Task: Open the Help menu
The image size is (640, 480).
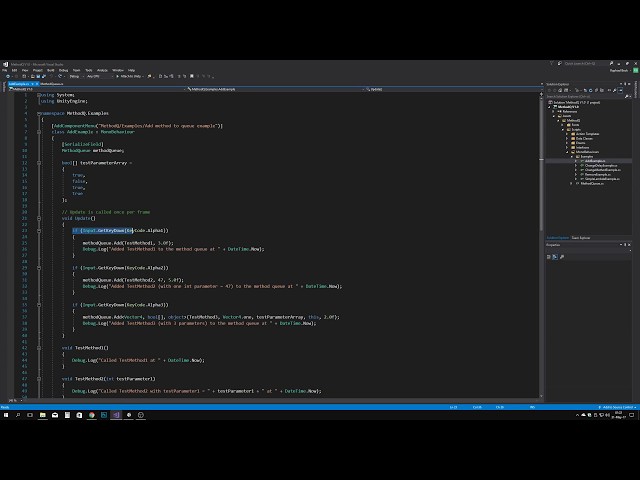Action: click(x=131, y=70)
